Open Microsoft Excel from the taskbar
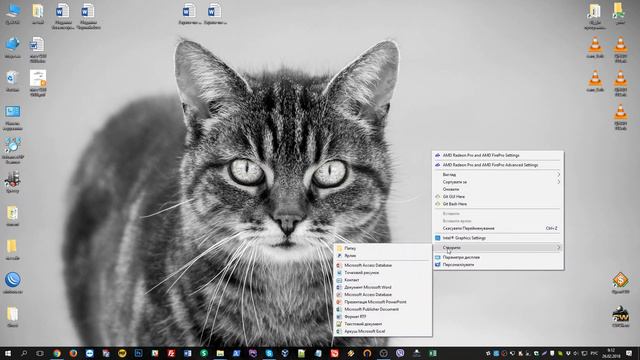 click(x=433, y=353)
